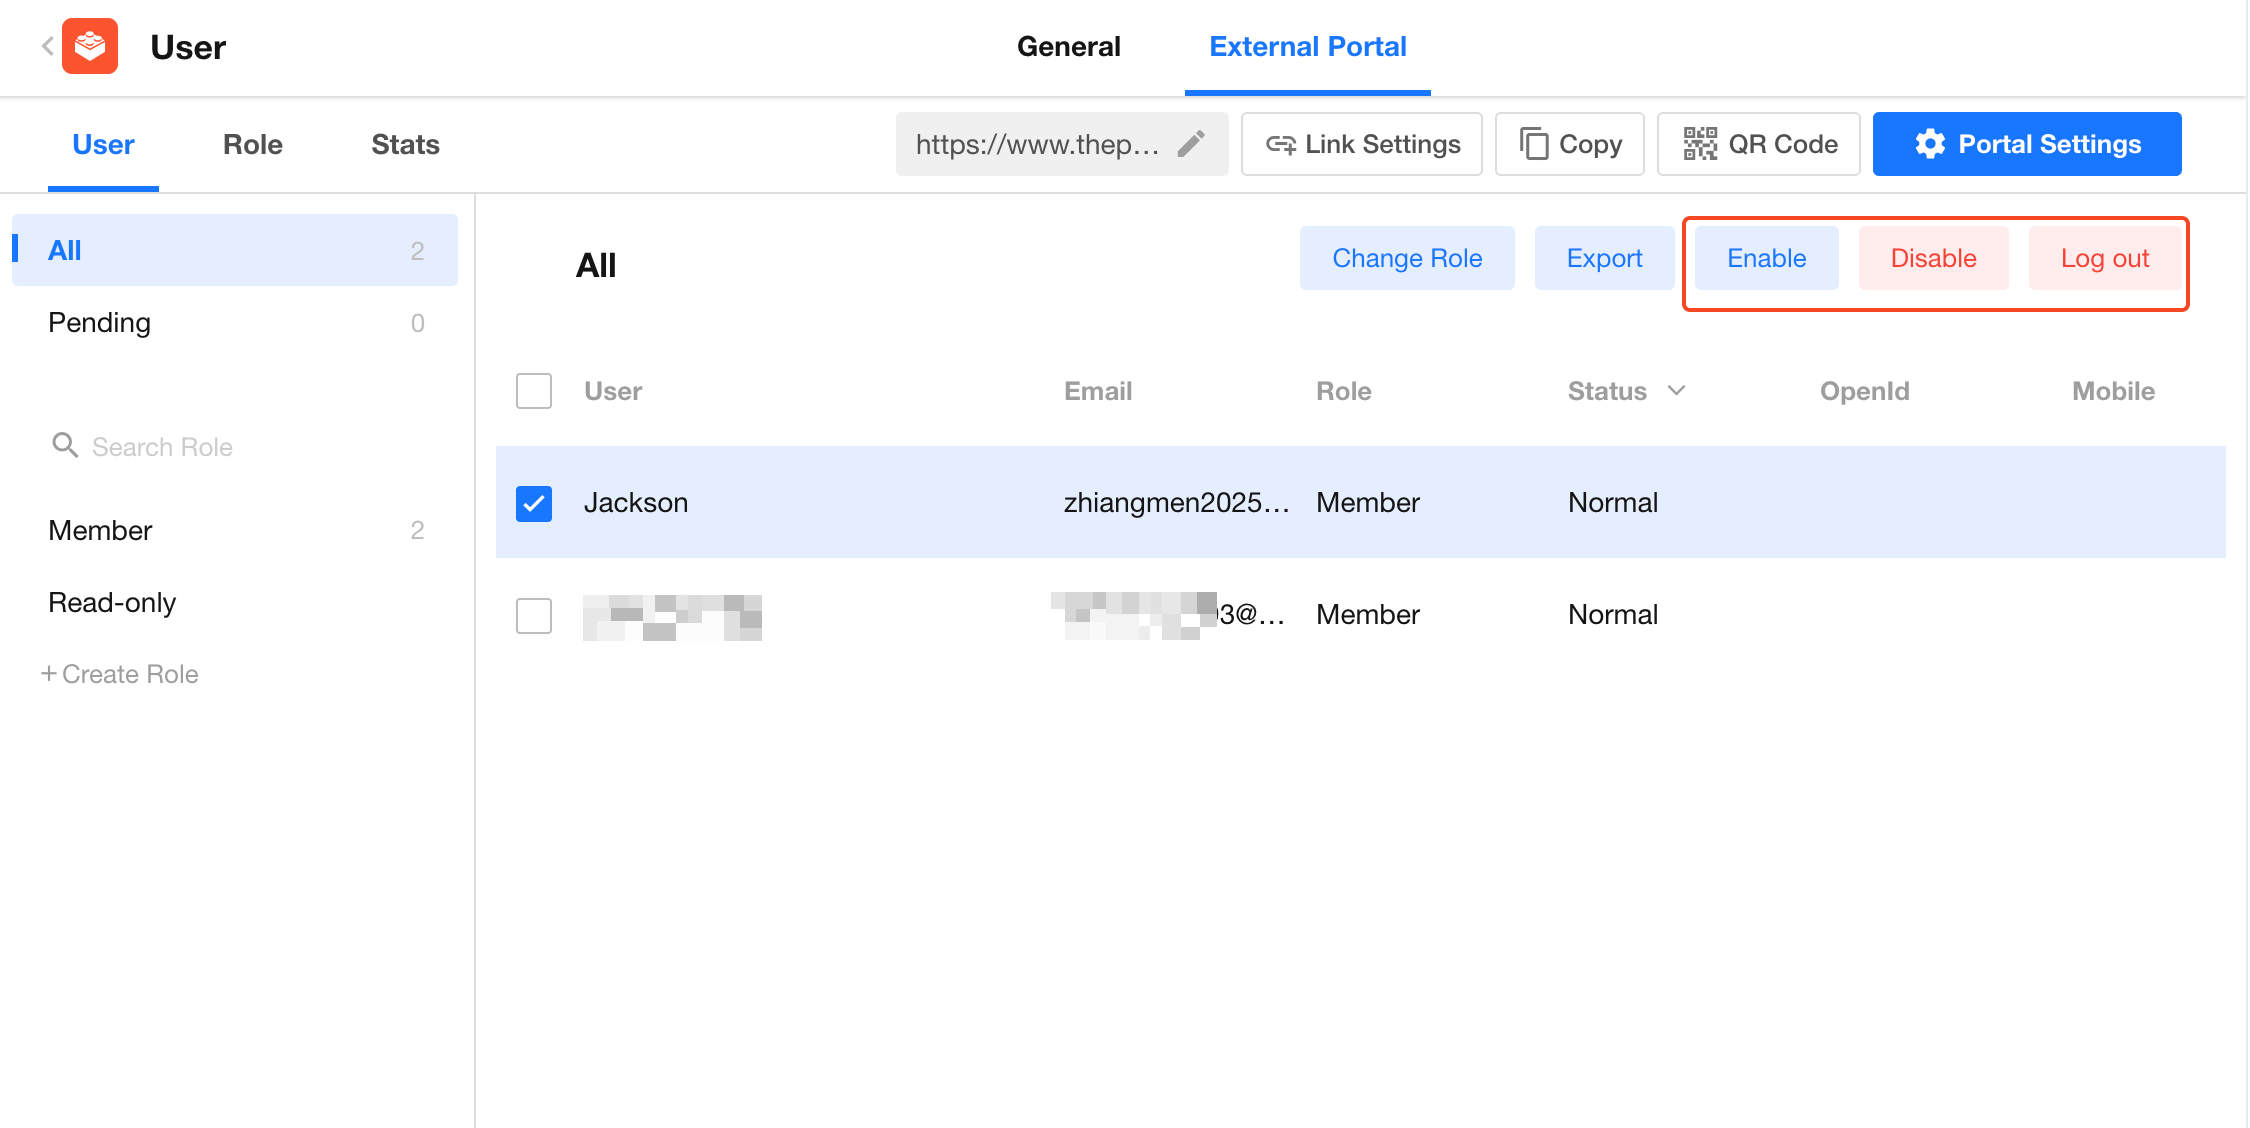The width and height of the screenshot is (2250, 1128).
Task: Open the Change Role menu
Action: point(1406,258)
